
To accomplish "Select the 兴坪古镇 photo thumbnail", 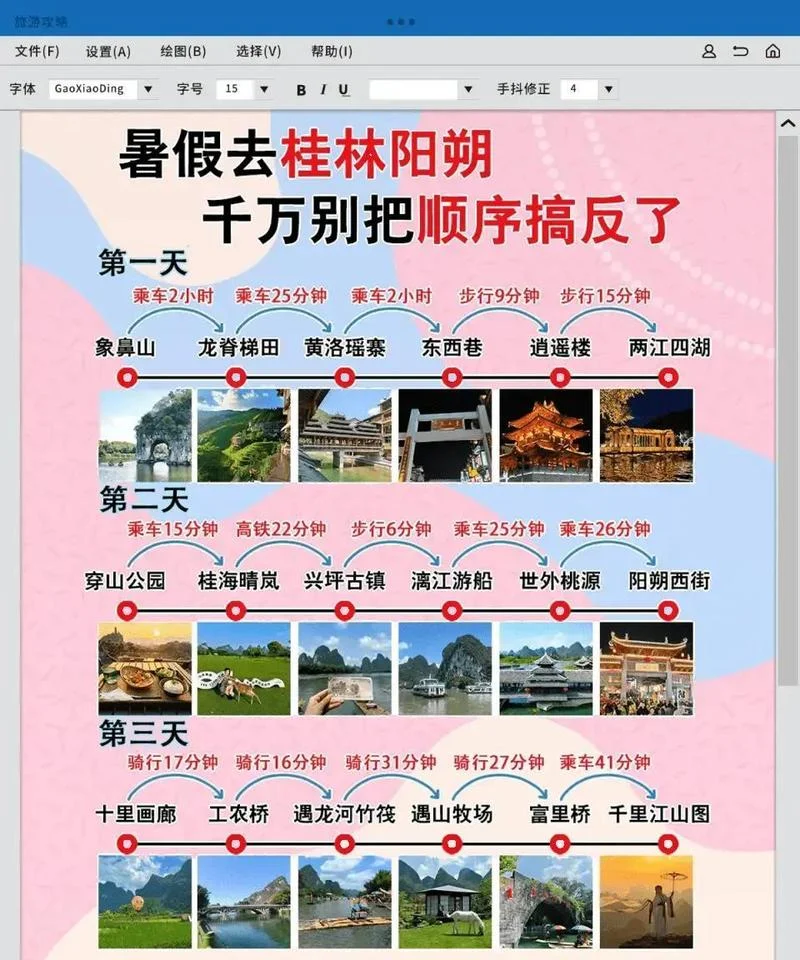I will click(x=345, y=669).
